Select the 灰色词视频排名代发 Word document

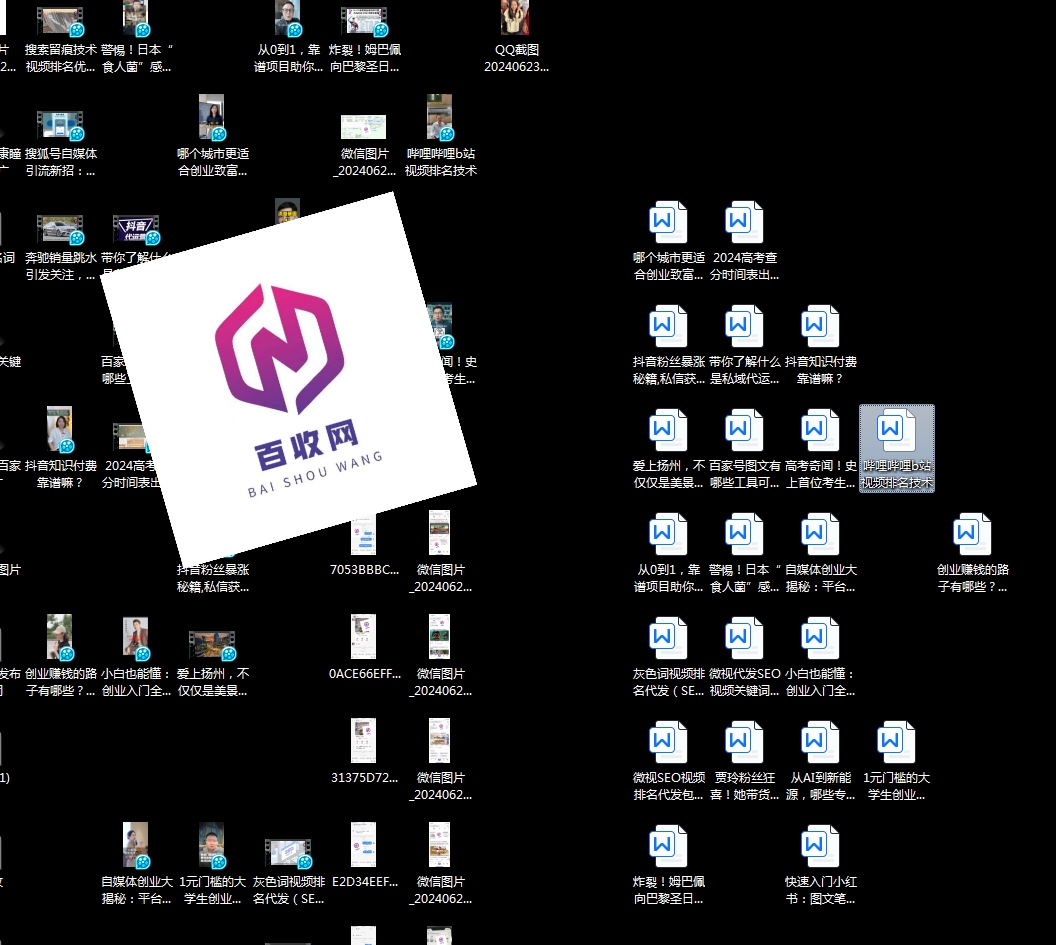tap(668, 657)
